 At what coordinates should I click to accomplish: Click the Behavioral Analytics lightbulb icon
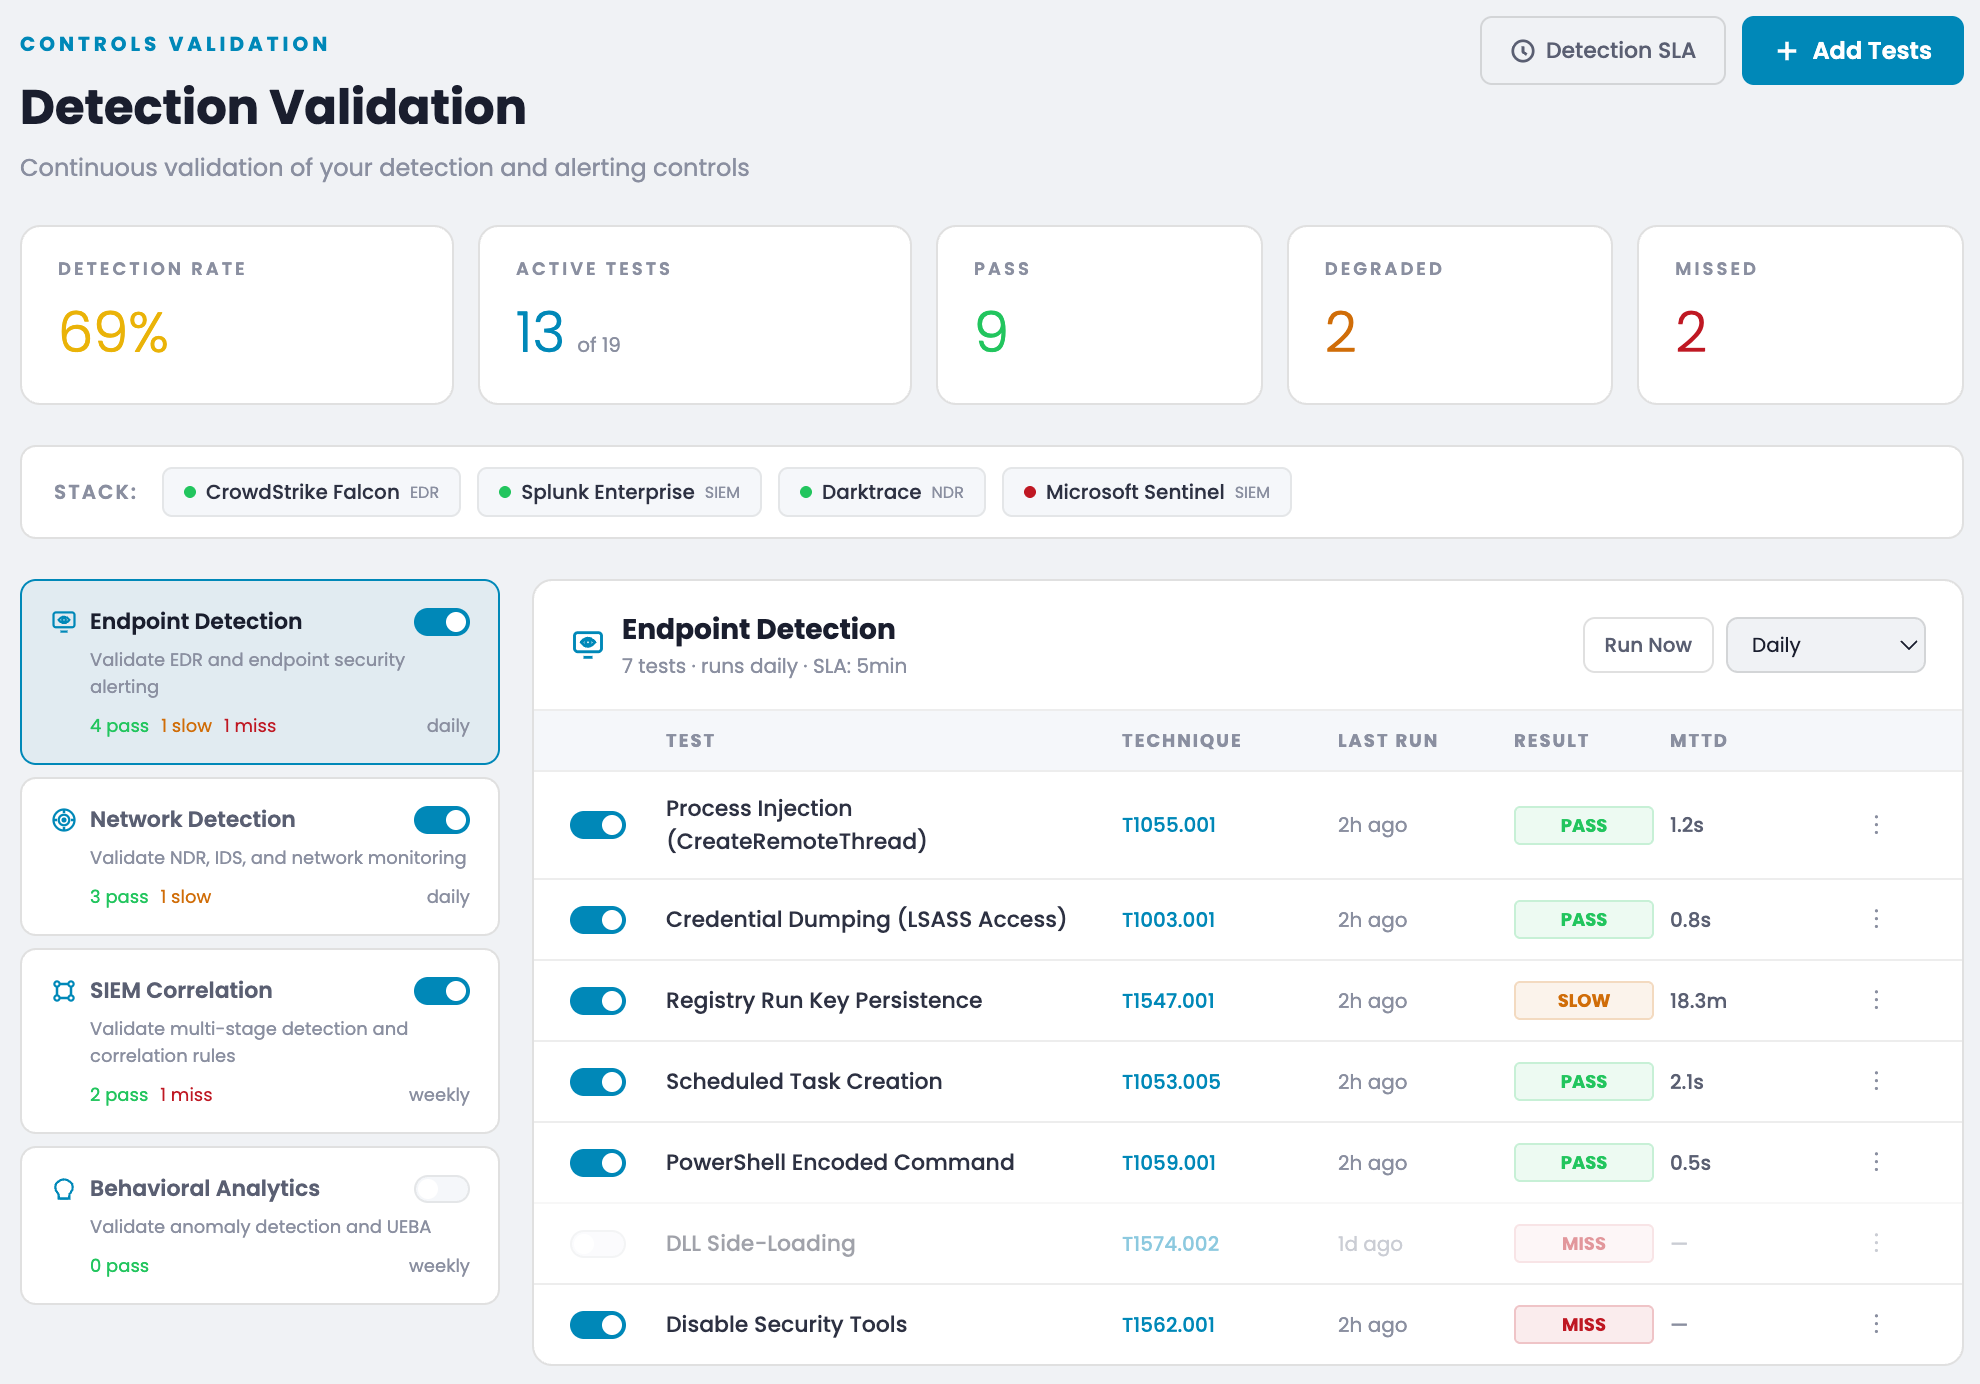click(x=64, y=1189)
